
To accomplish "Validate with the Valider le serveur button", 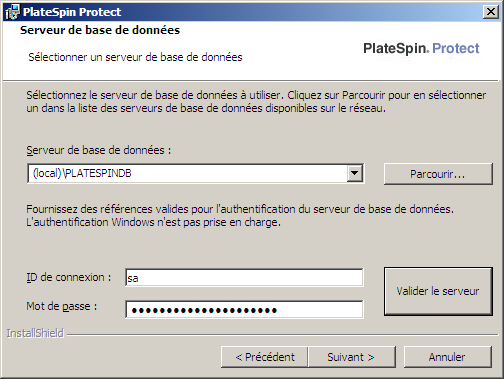I will click(438, 291).
